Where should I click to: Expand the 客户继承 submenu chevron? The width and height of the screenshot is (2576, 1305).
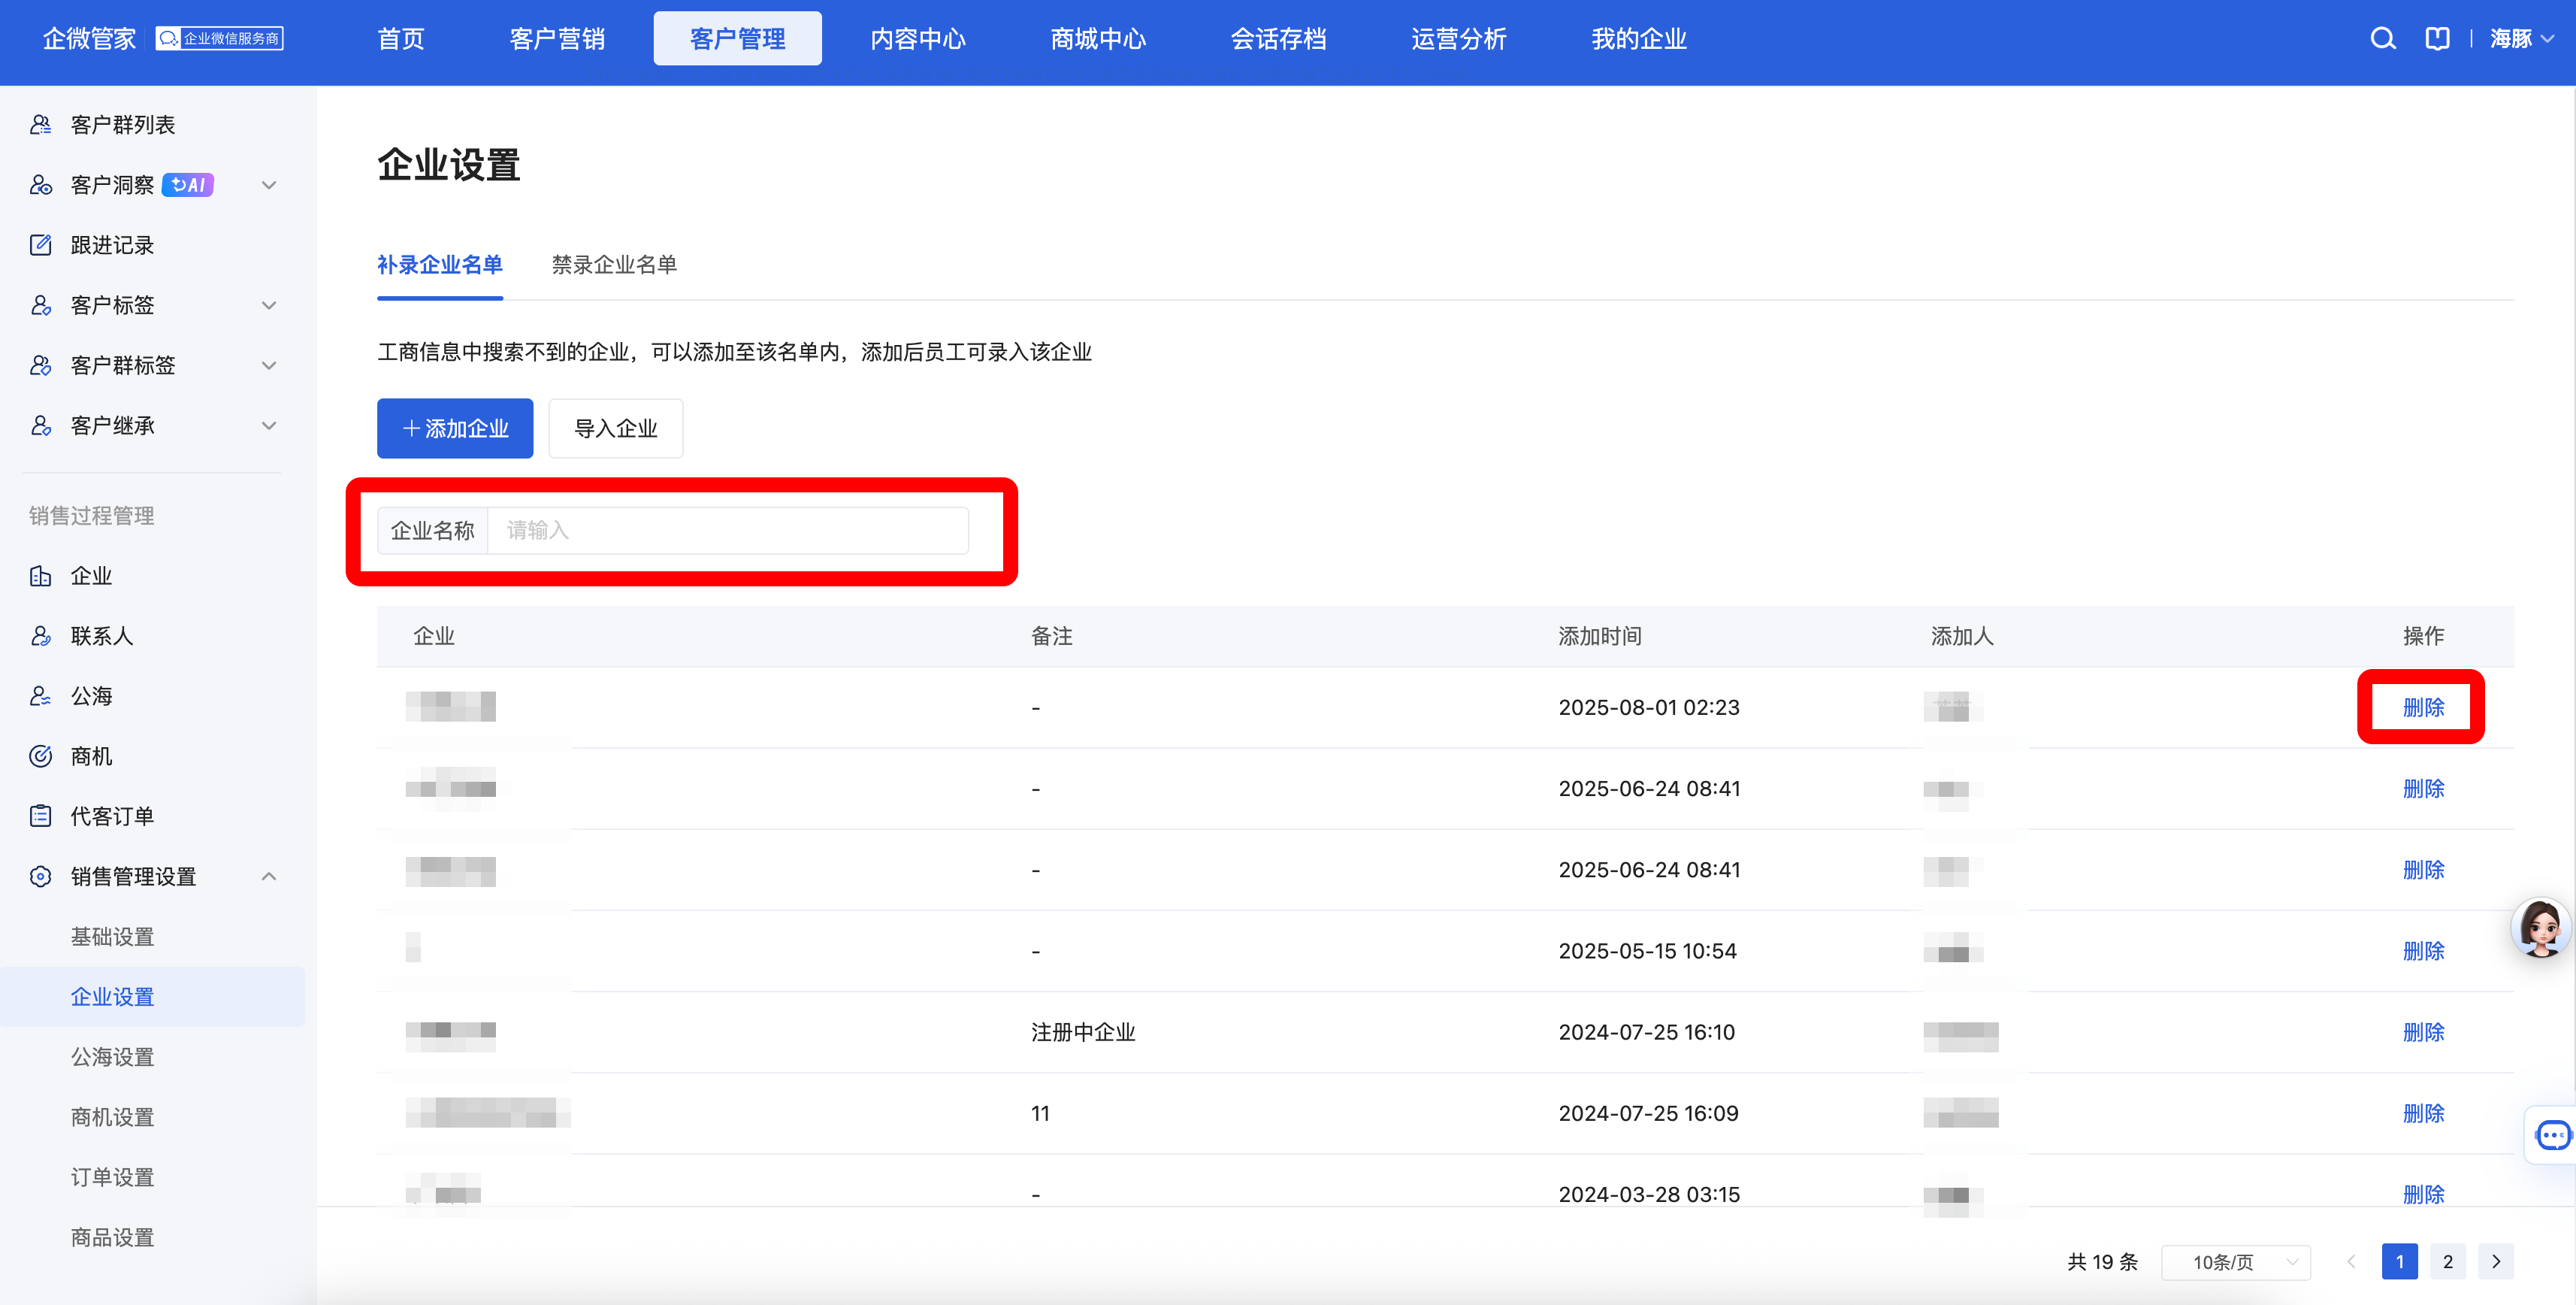point(268,426)
